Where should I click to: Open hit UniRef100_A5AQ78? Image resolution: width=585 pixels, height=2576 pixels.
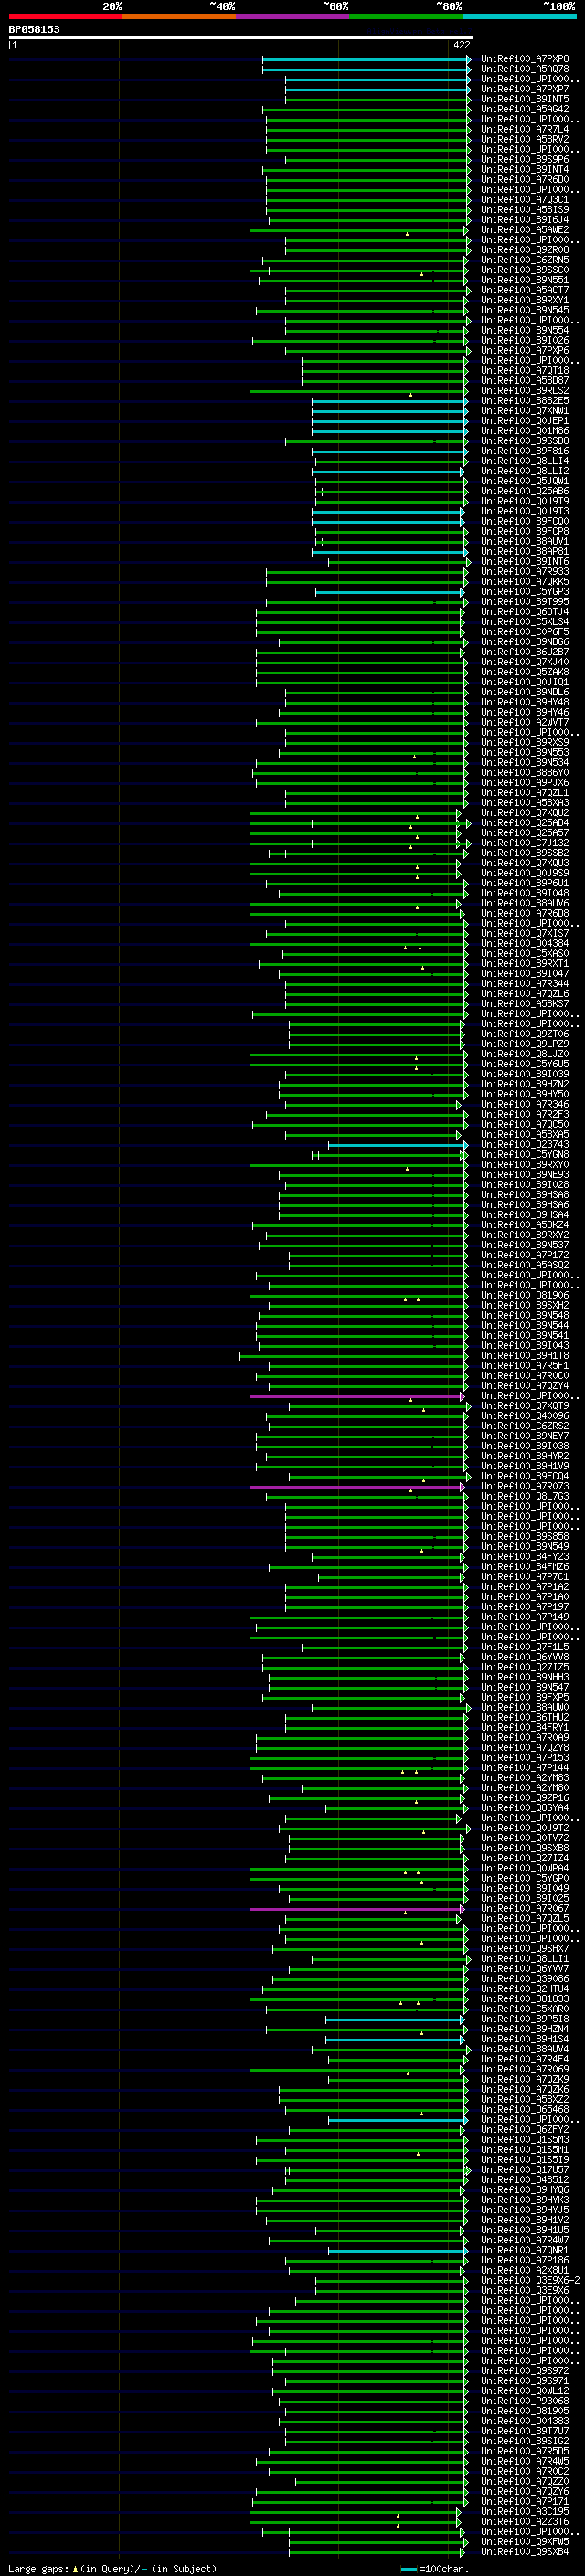(525, 69)
